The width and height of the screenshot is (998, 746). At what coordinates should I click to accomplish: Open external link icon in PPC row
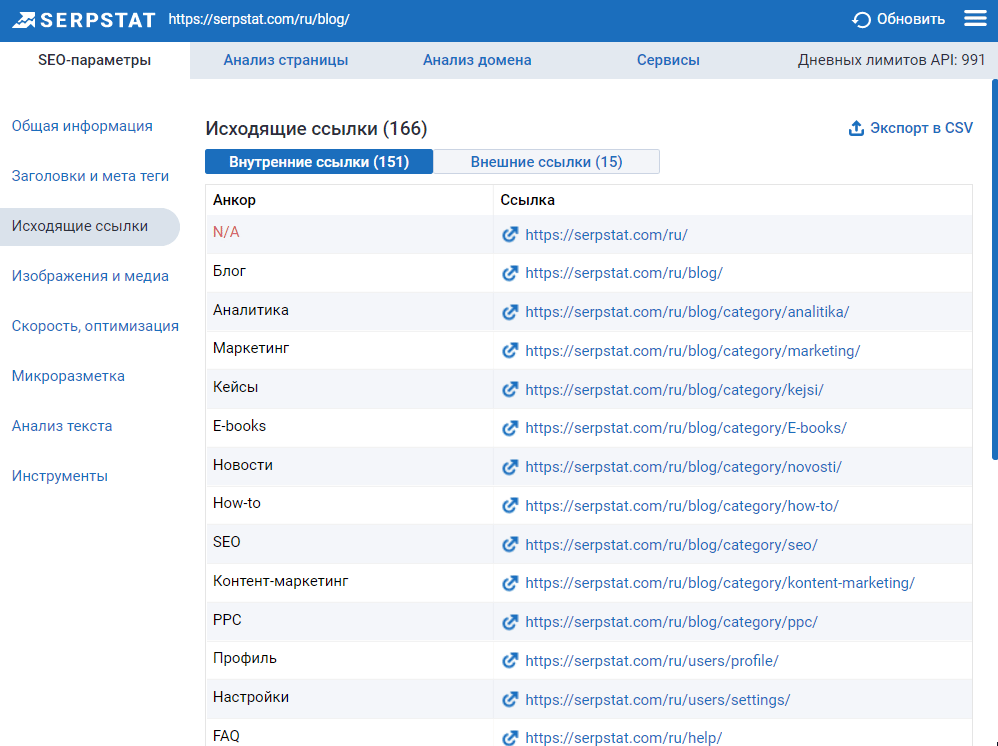pos(510,622)
